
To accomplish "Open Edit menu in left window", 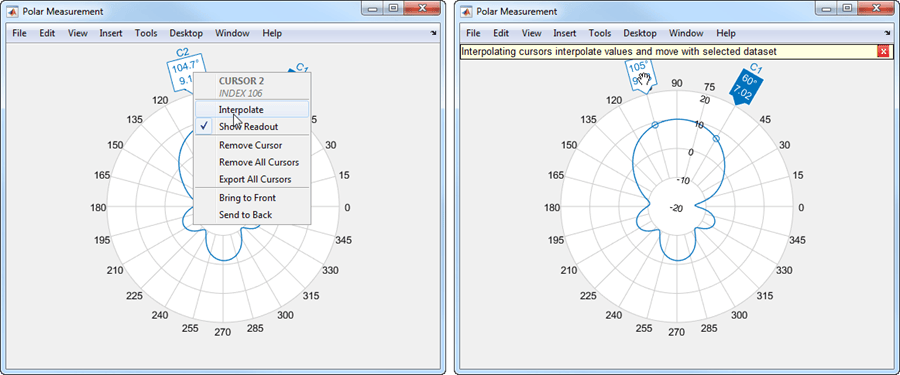I will pos(47,33).
